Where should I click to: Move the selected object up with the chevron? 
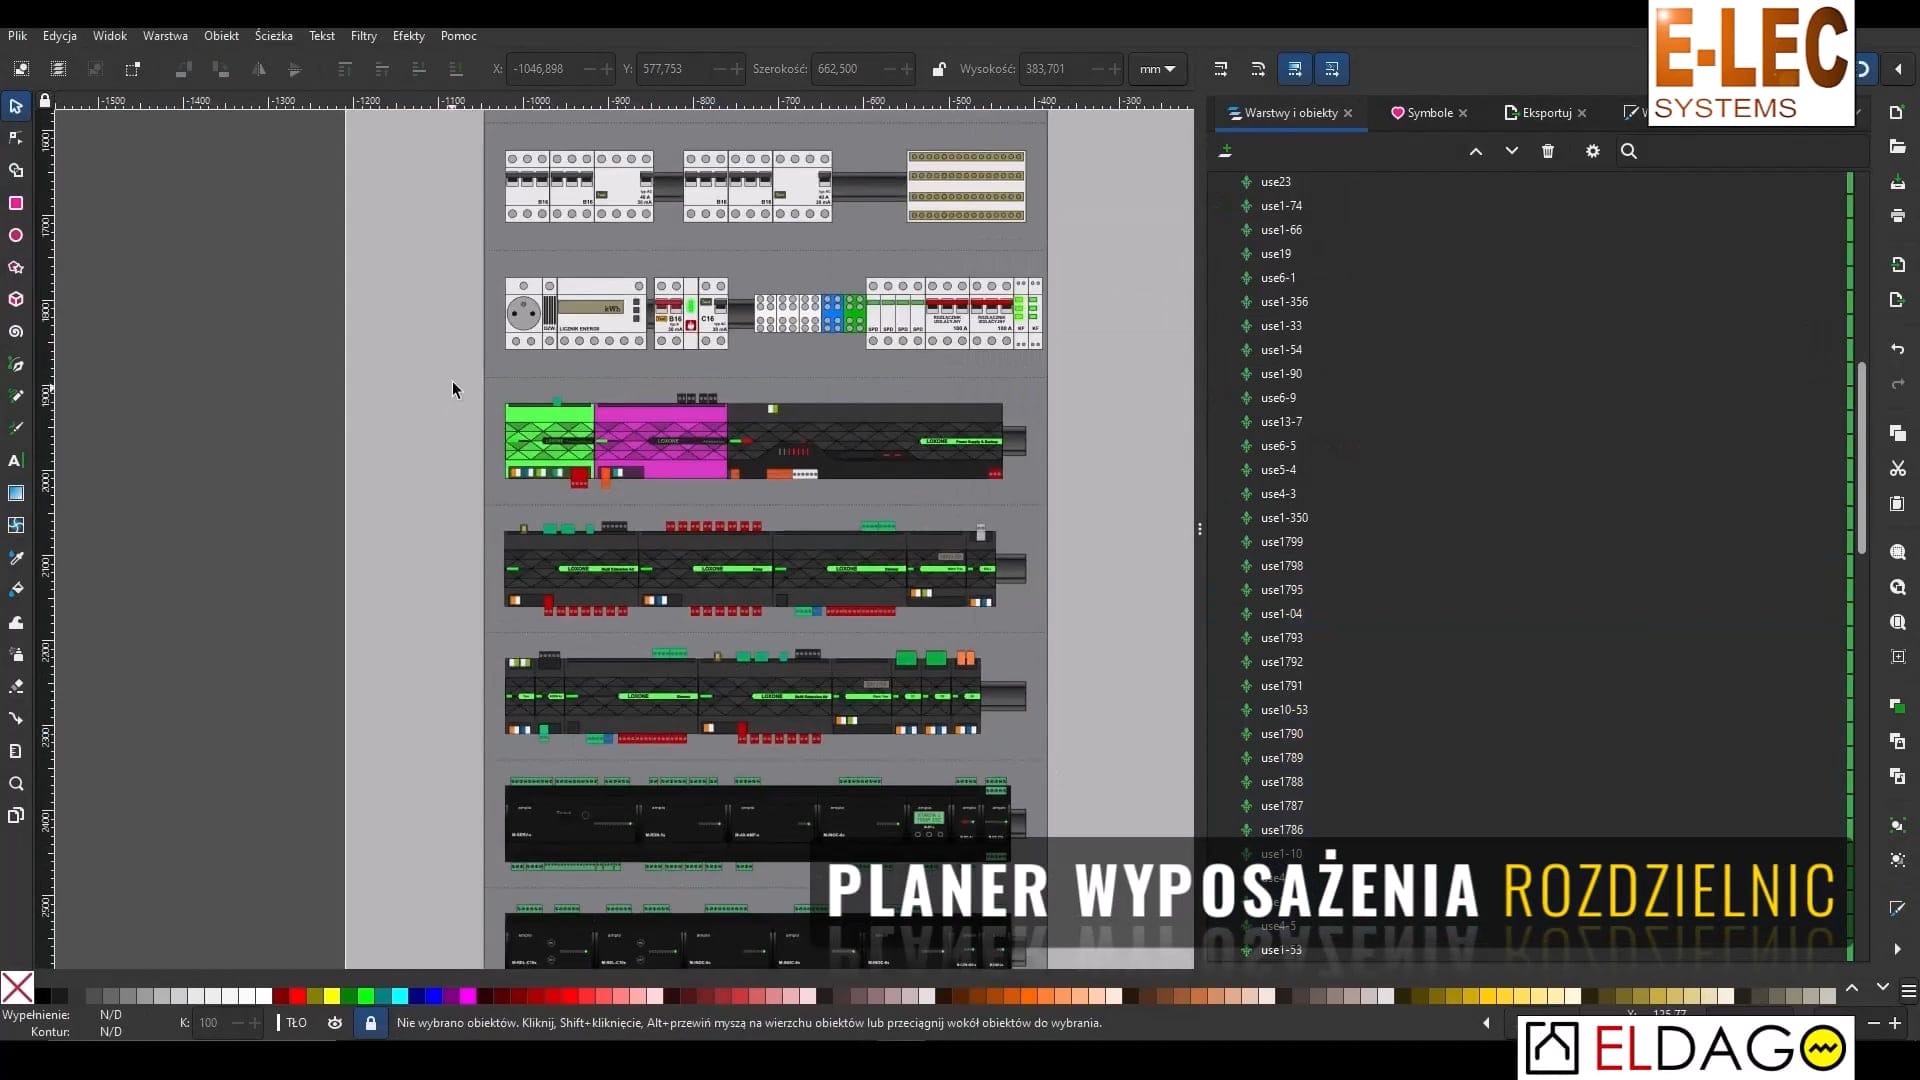coord(1476,151)
